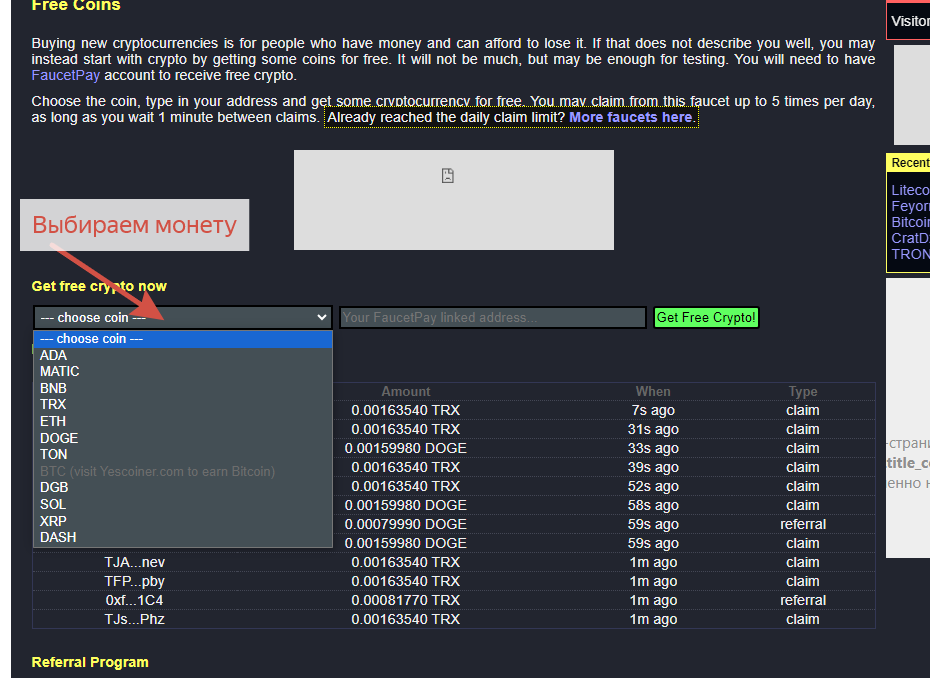Choose DOGE from the dropdown list

tap(183, 438)
